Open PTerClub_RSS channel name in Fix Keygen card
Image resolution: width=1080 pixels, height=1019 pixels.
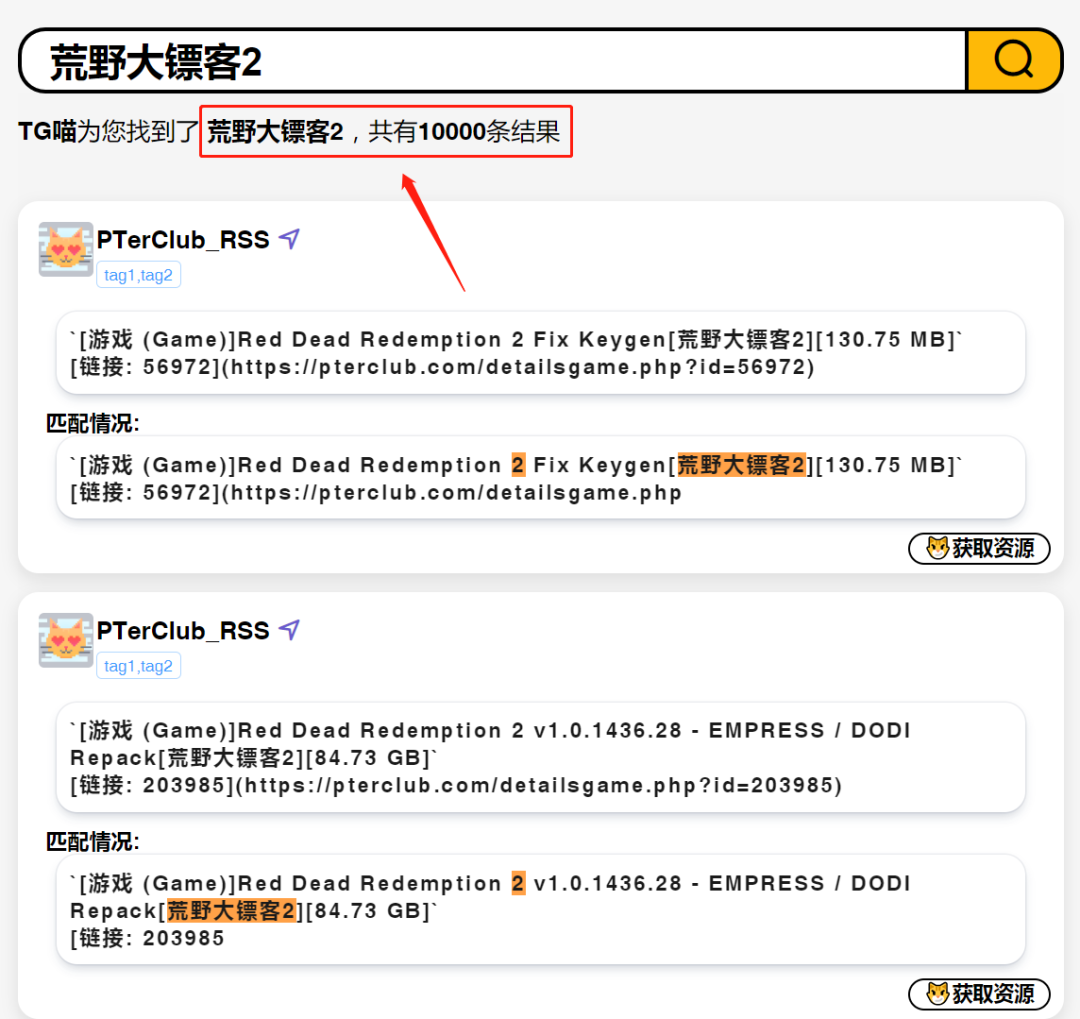pyautogui.click(x=183, y=240)
